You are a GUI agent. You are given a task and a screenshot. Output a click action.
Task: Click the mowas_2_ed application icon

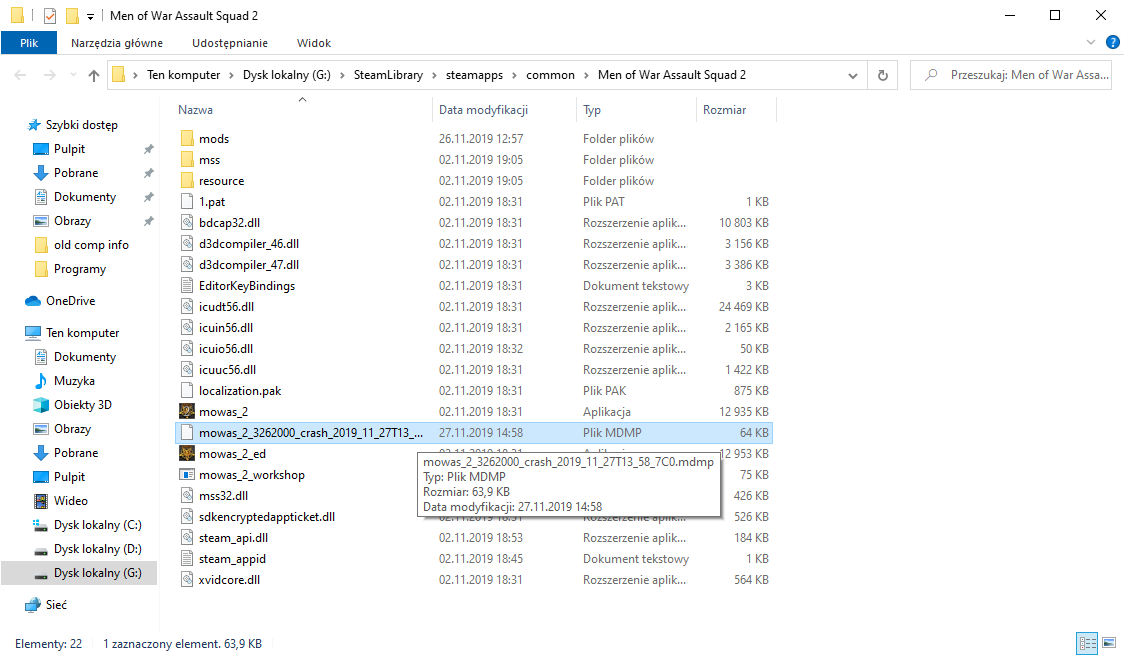pos(187,454)
